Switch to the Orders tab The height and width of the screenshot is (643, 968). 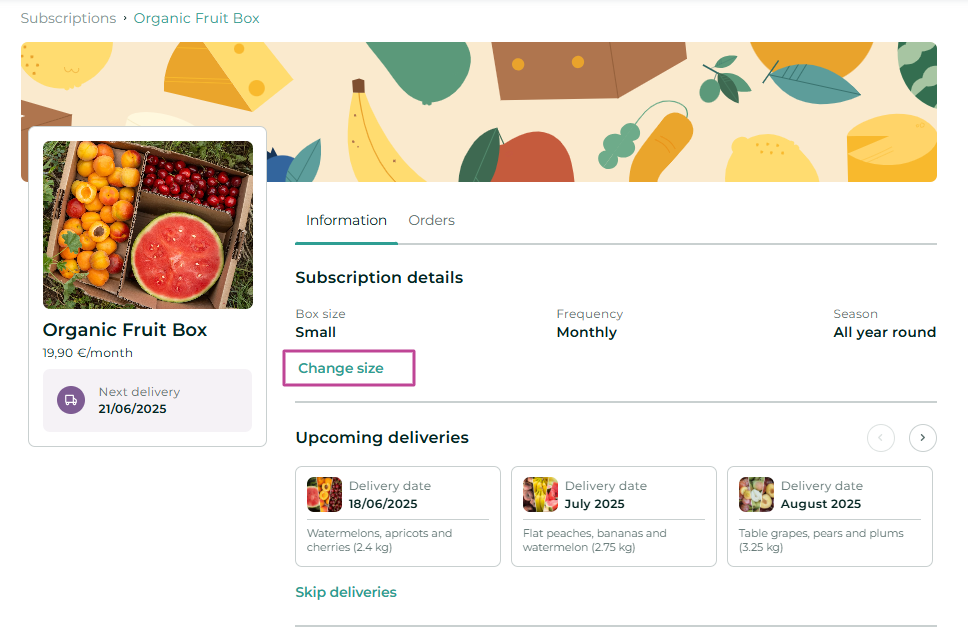(432, 220)
